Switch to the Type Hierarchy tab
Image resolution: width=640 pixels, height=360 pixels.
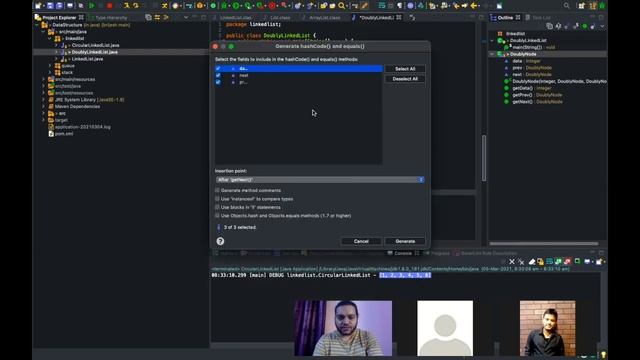pos(108,18)
